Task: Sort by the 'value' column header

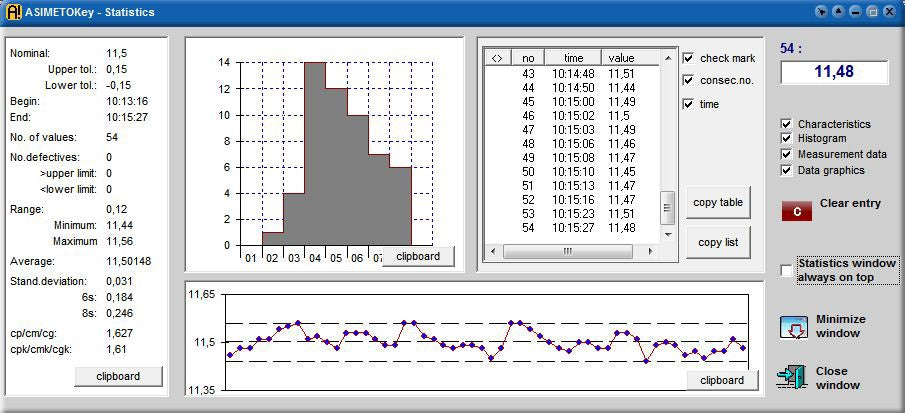Action: (x=621, y=58)
